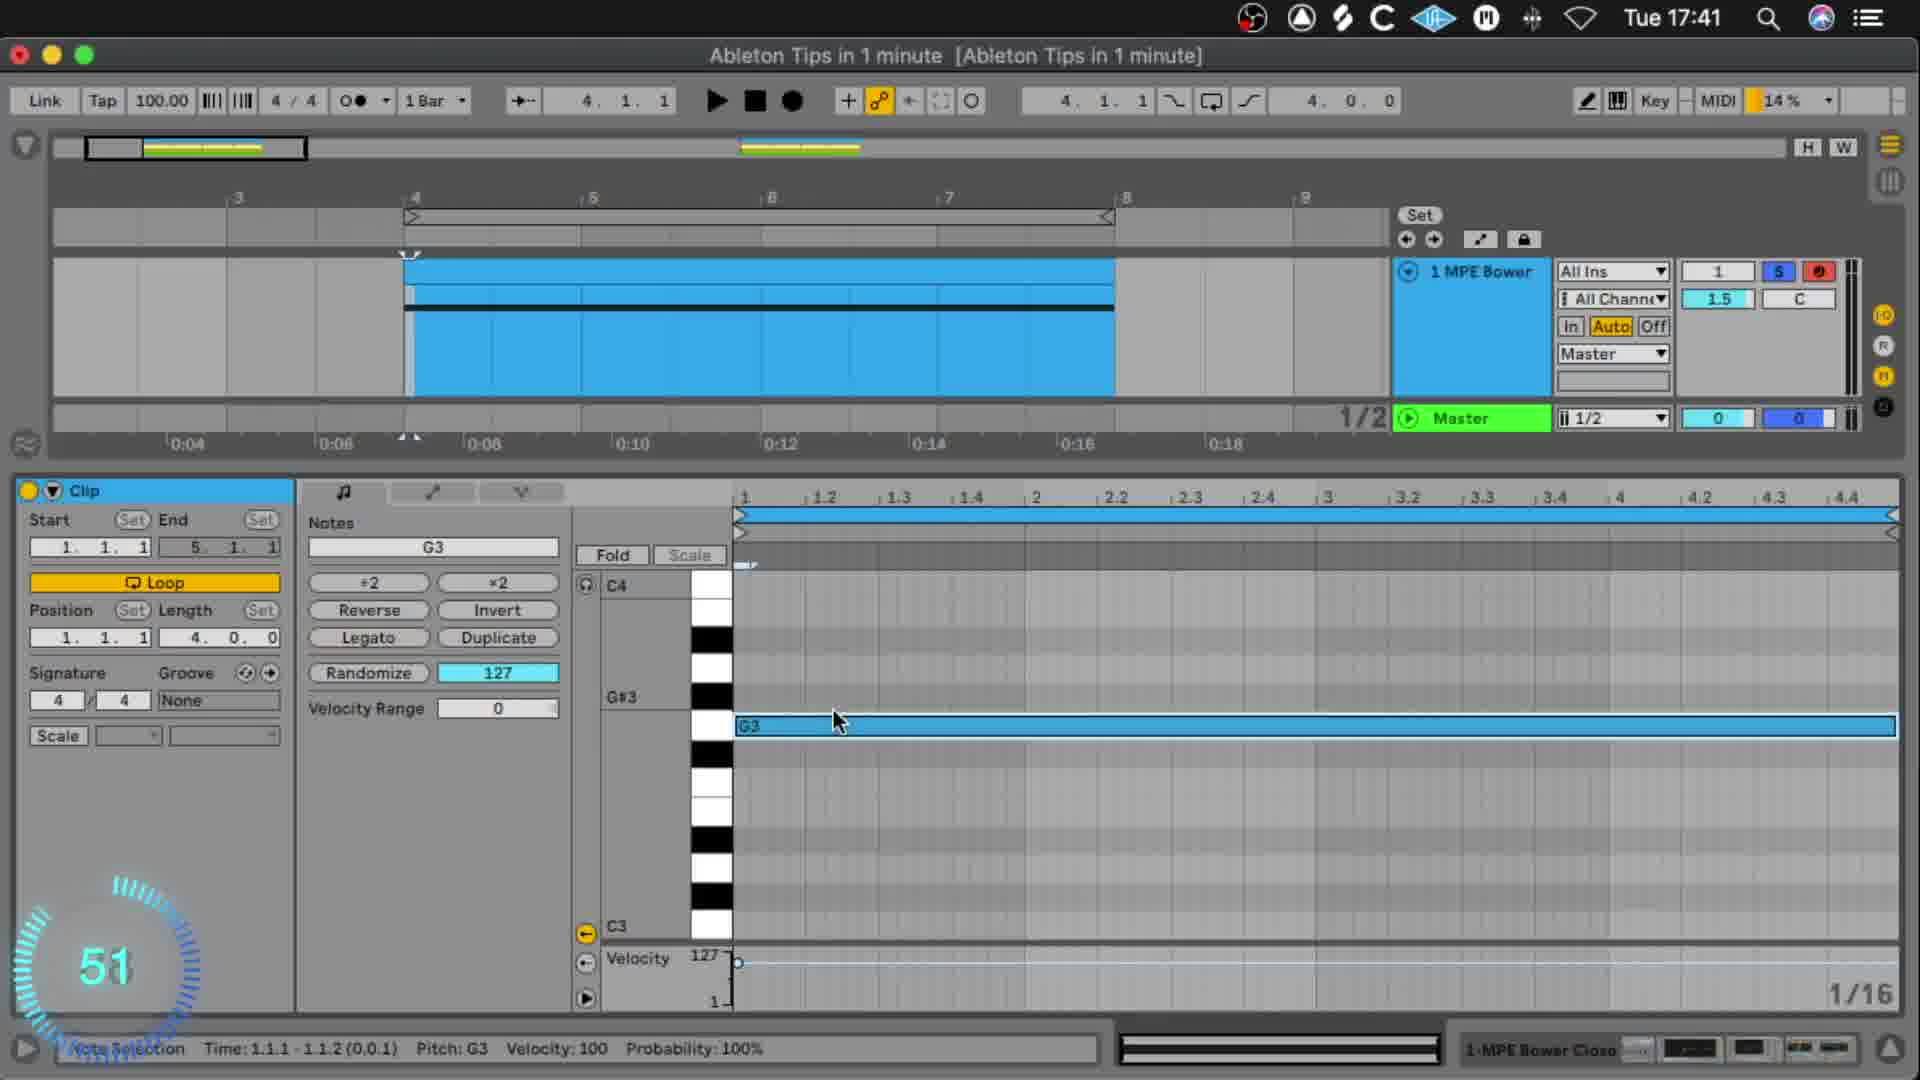Image resolution: width=1920 pixels, height=1080 pixels.
Task: Click the track volume 1.5 slider
Action: point(1718,299)
